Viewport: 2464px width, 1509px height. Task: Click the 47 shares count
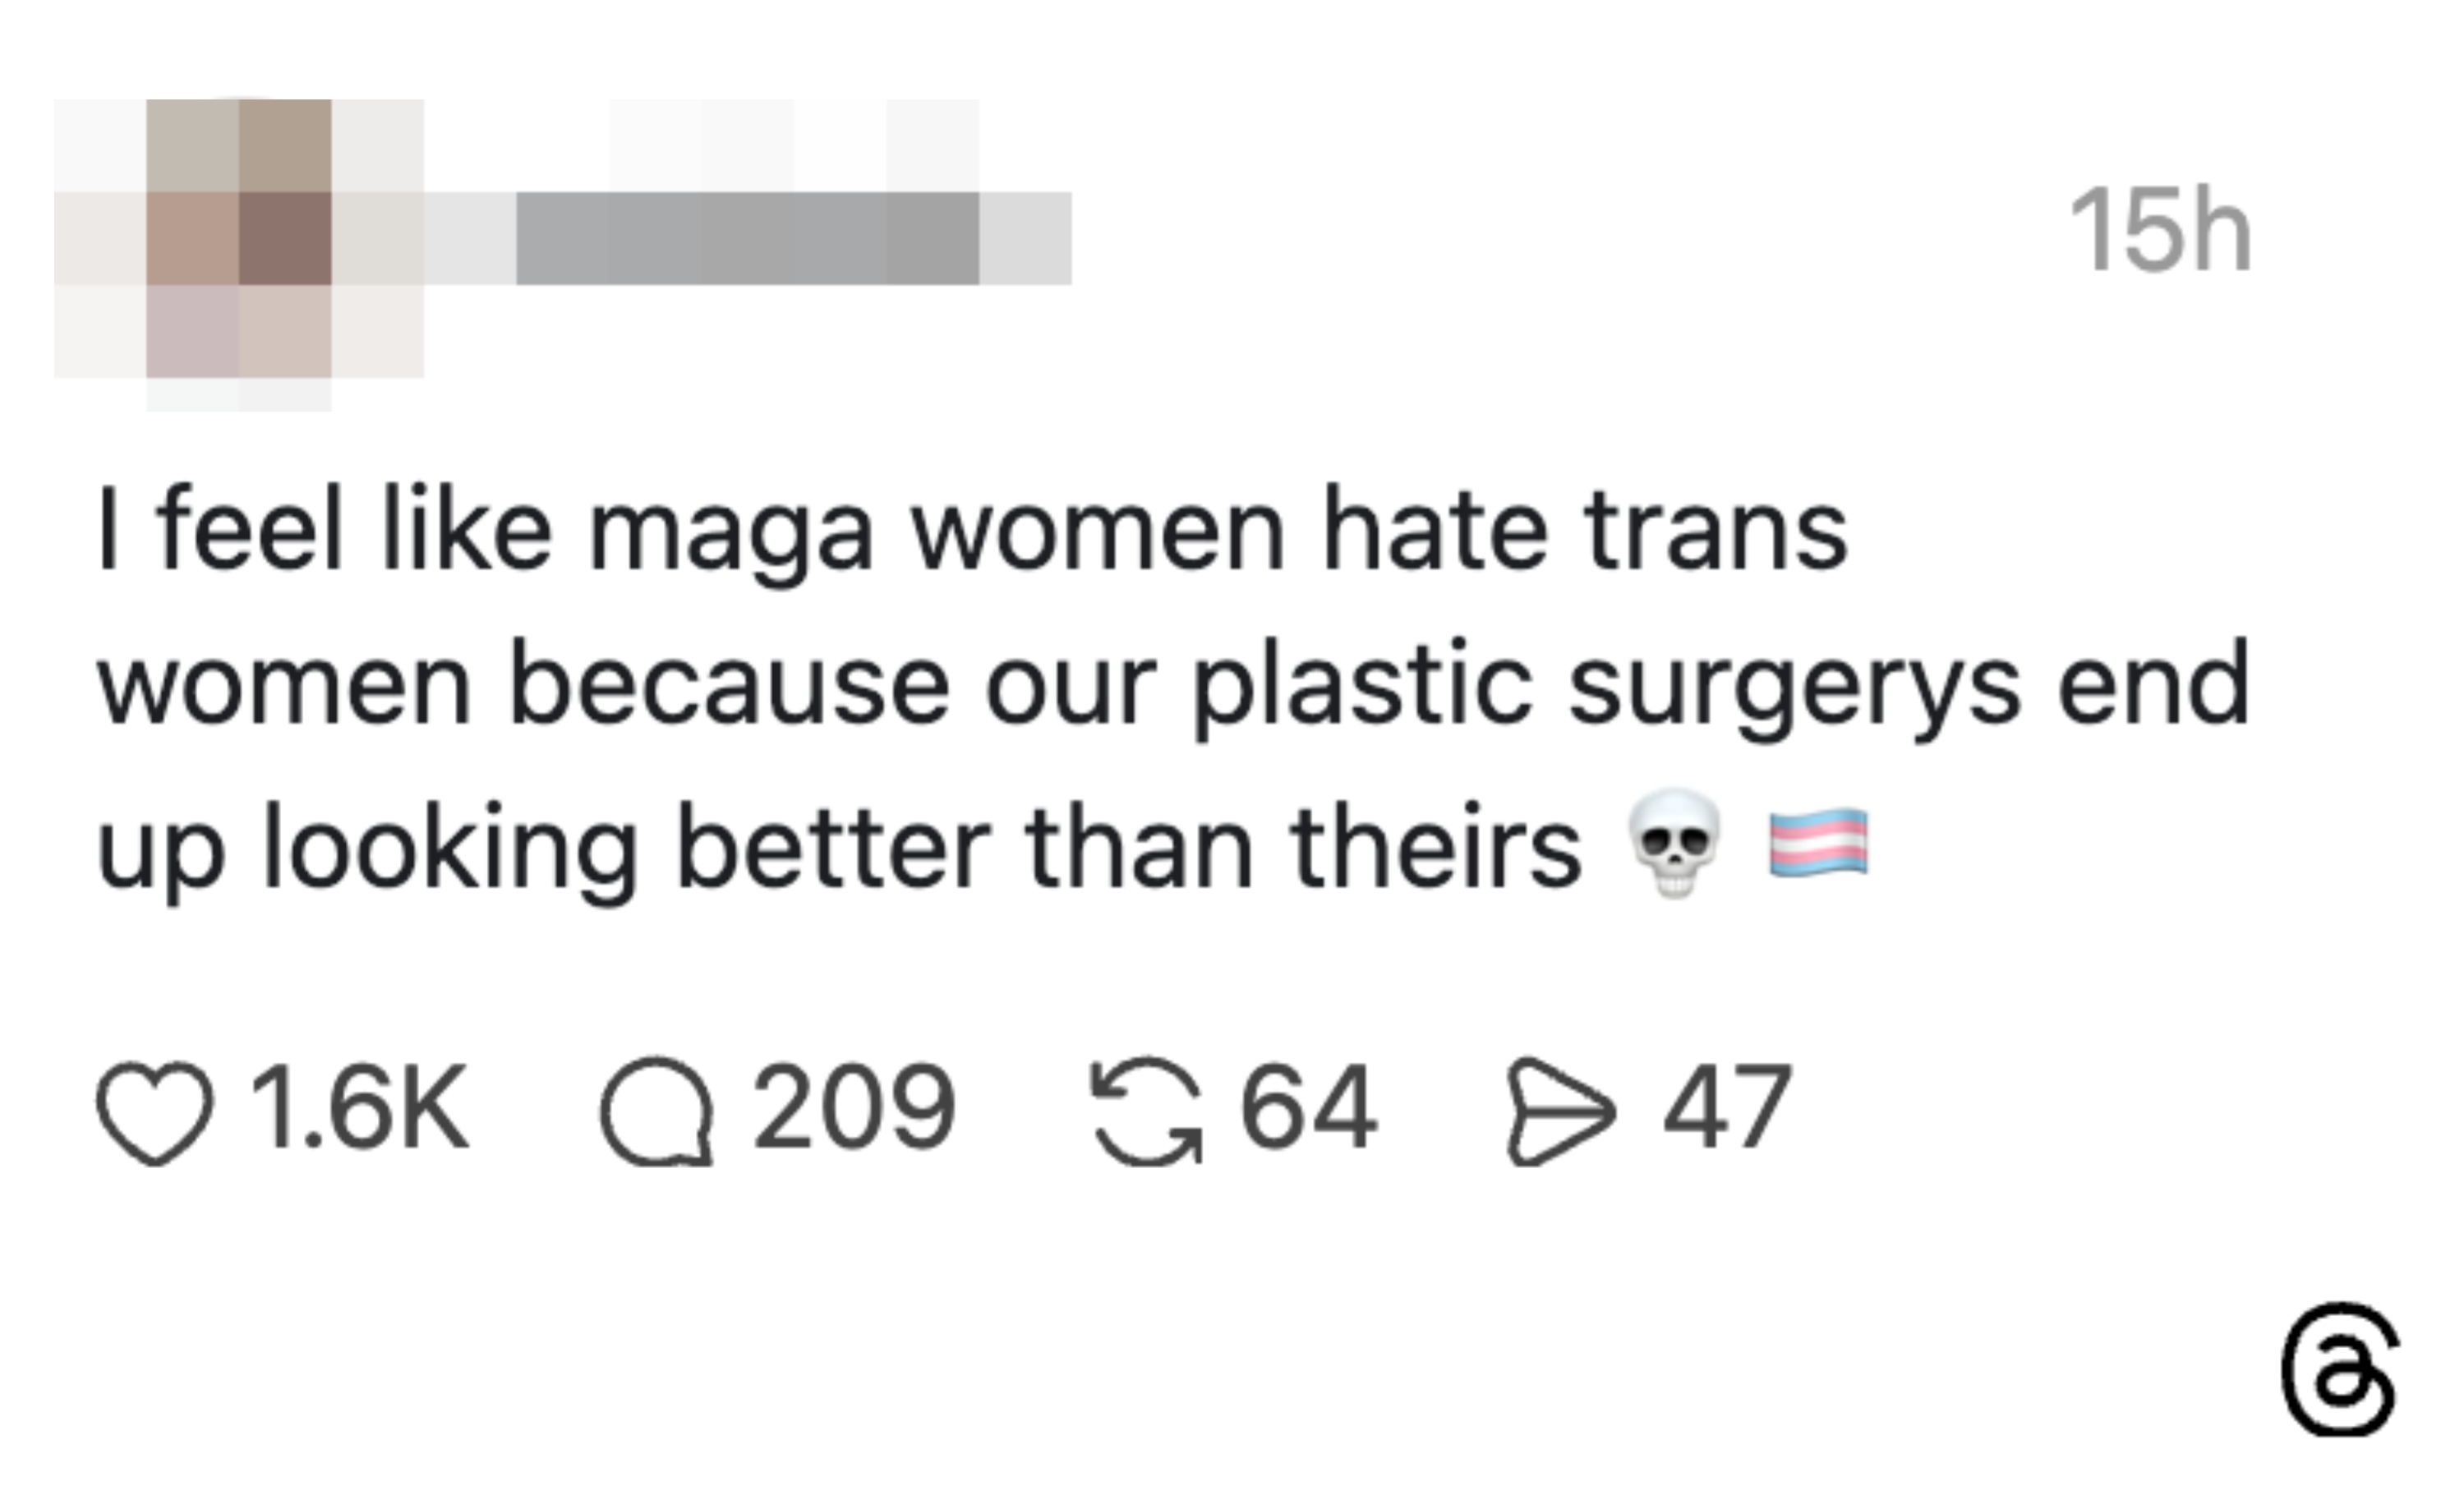[x=1727, y=1107]
